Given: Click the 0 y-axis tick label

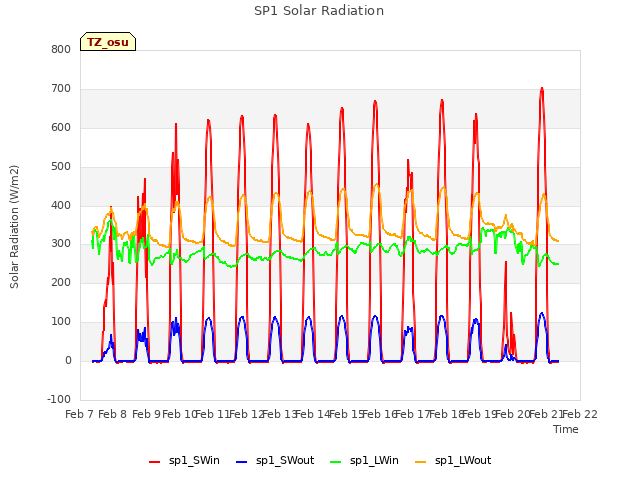Looking at the screenshot, I should pyautogui.click(x=68, y=361).
